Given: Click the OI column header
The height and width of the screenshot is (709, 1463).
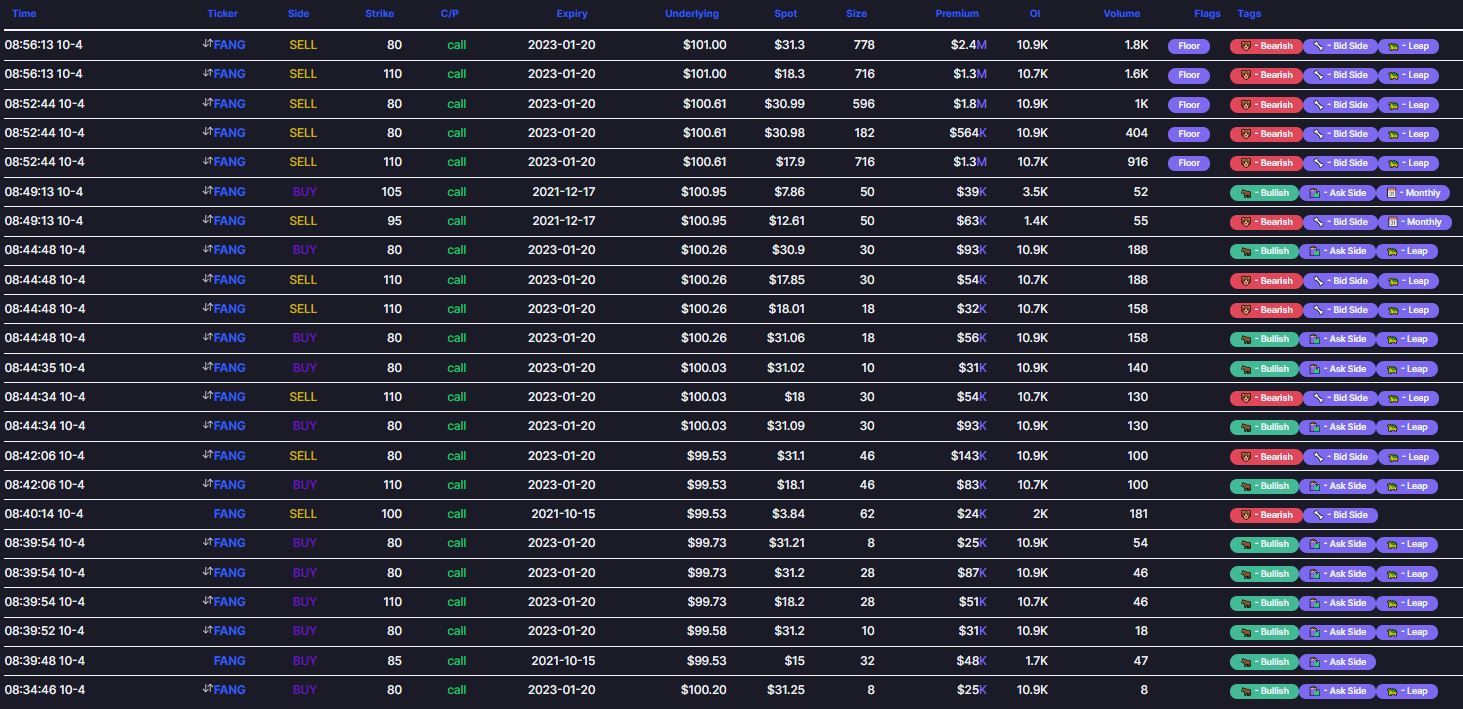Looking at the screenshot, I should (1035, 14).
